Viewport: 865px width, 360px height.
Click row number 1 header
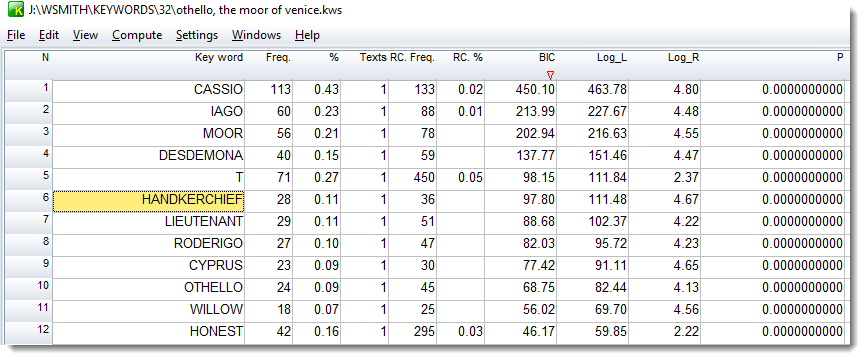(29, 90)
